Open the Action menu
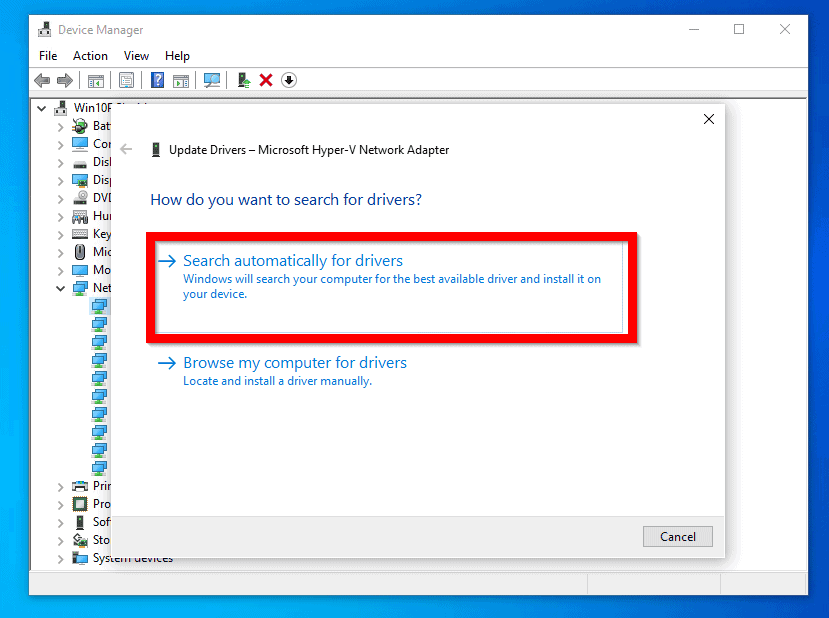The image size is (829, 618). click(x=90, y=56)
